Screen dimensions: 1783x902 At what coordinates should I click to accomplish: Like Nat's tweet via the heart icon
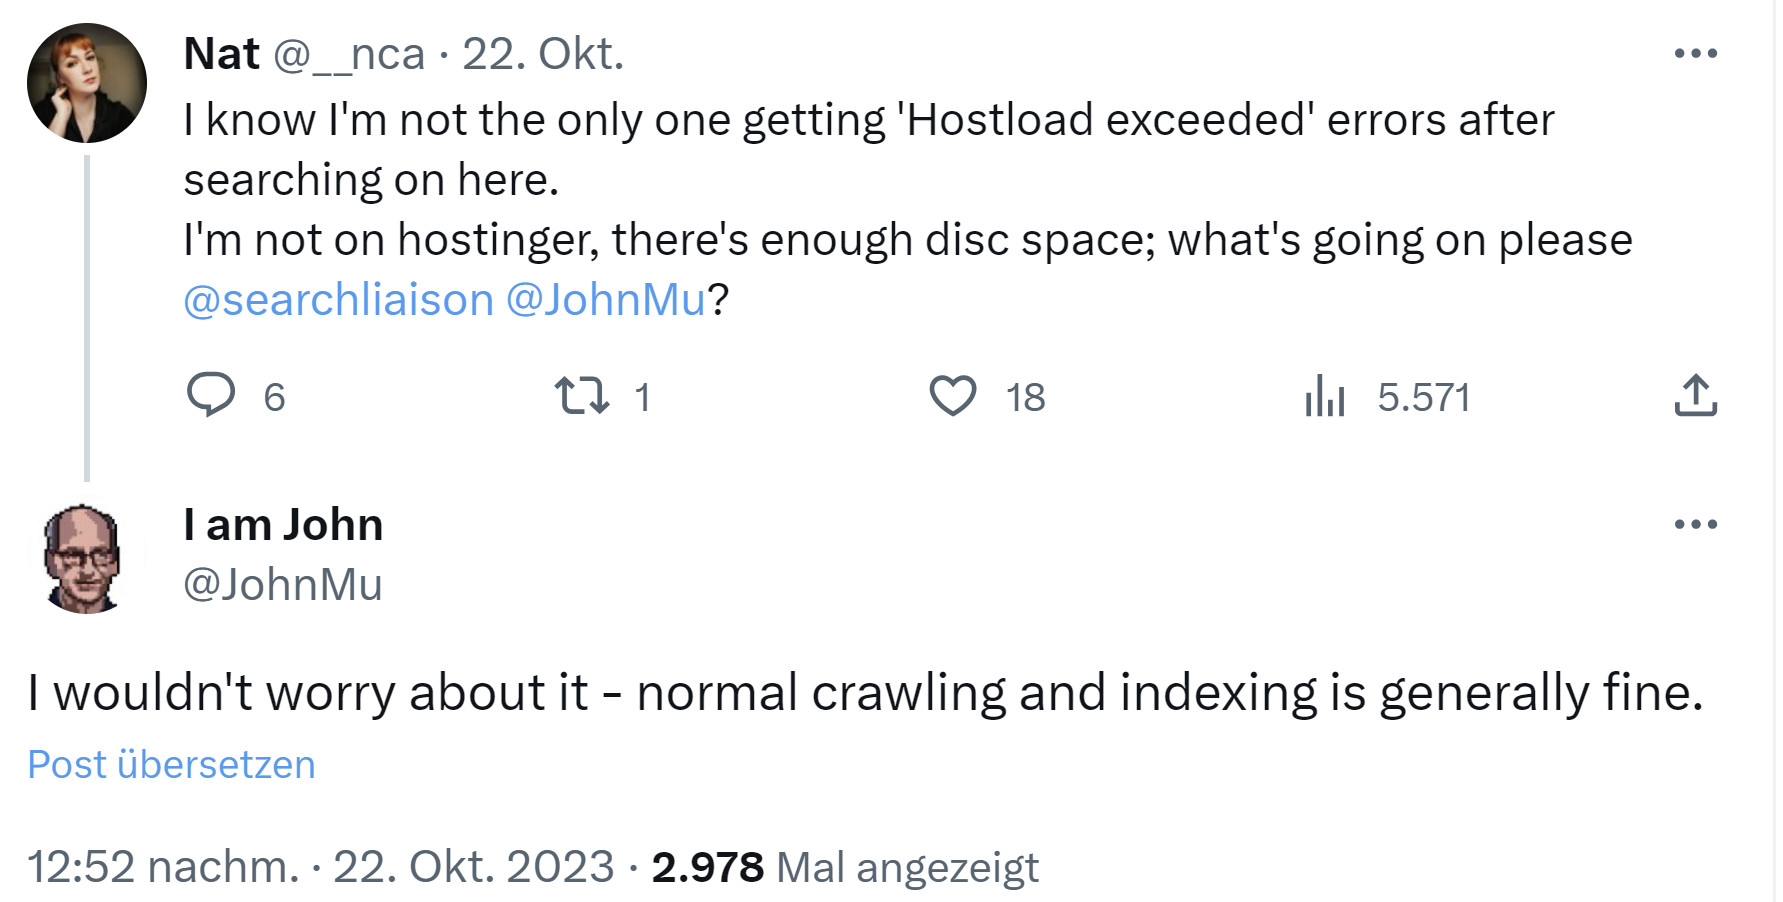(955, 397)
